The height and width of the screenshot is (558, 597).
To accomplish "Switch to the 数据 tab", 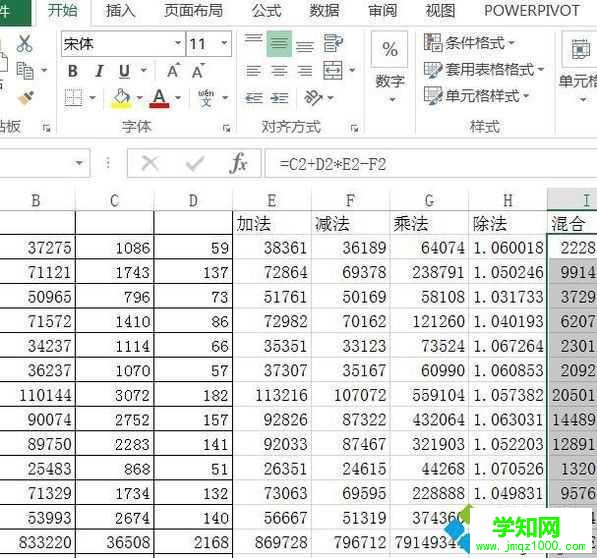I will tap(324, 10).
